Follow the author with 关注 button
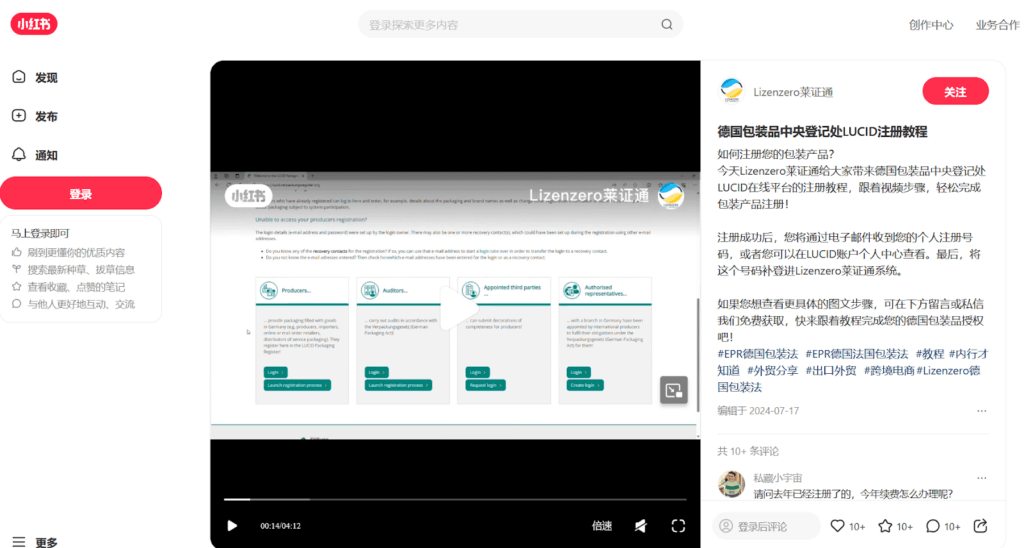Screen dimensions: 1024x548 [955, 92]
